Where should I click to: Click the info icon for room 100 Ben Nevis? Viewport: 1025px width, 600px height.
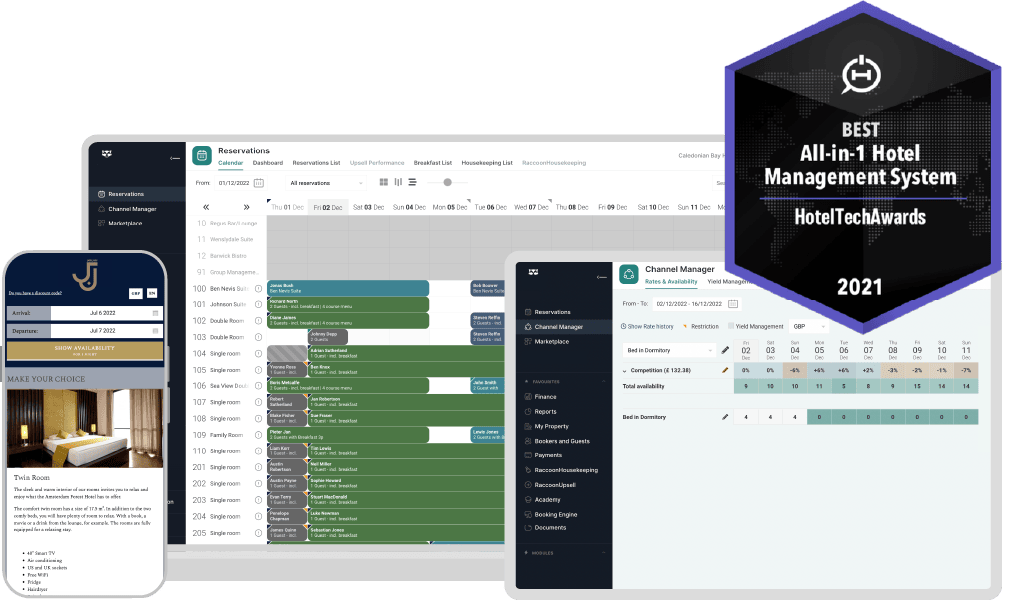(x=259, y=288)
